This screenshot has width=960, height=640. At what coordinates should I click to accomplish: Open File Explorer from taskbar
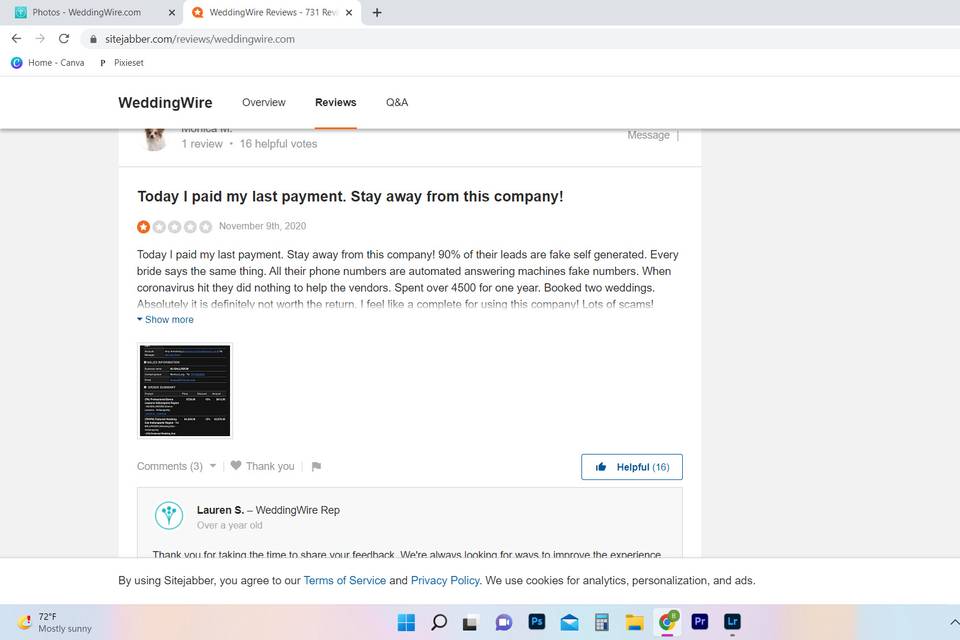(x=635, y=622)
